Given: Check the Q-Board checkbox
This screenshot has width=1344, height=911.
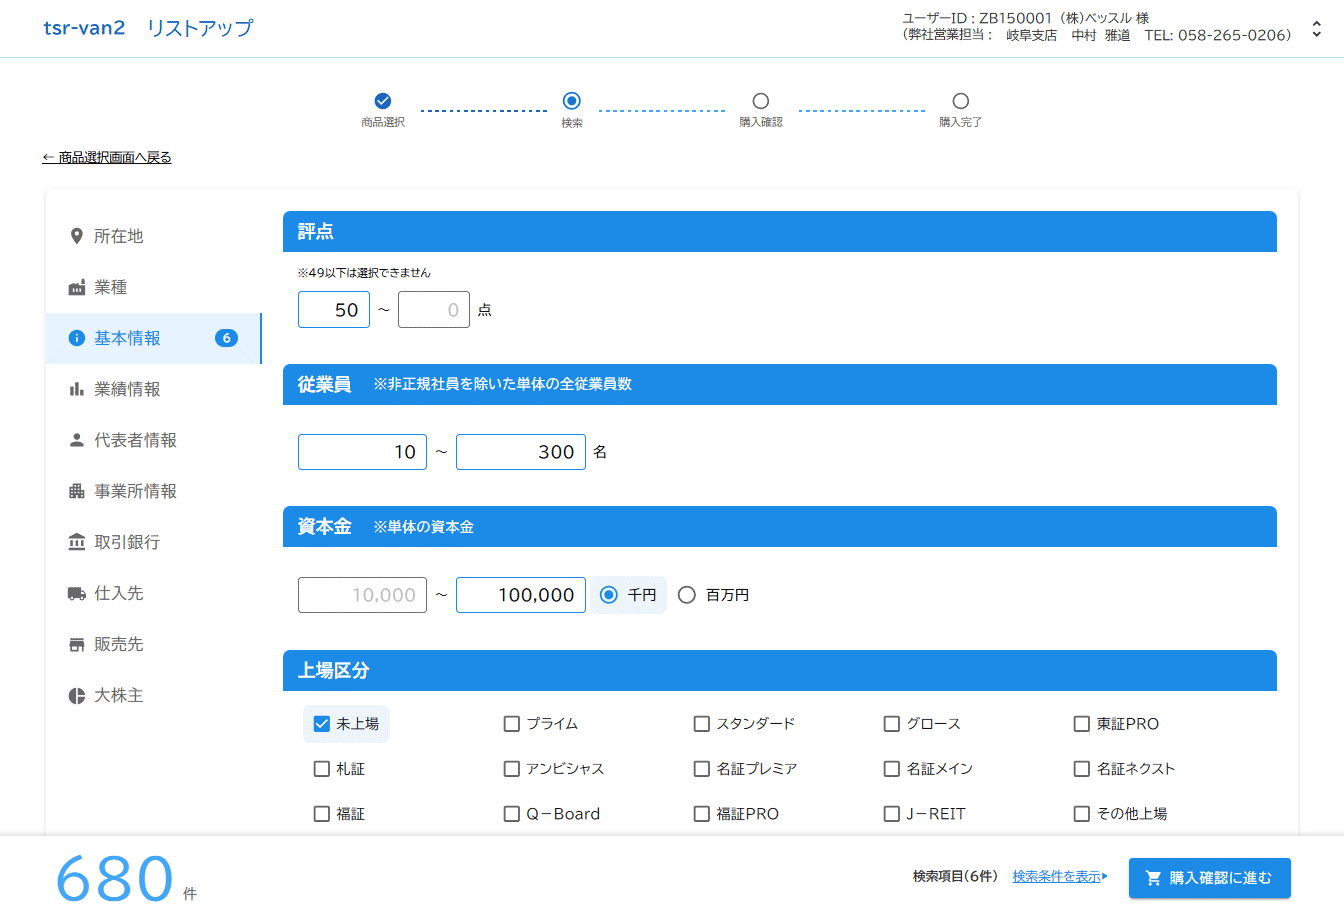Looking at the screenshot, I should [512, 814].
